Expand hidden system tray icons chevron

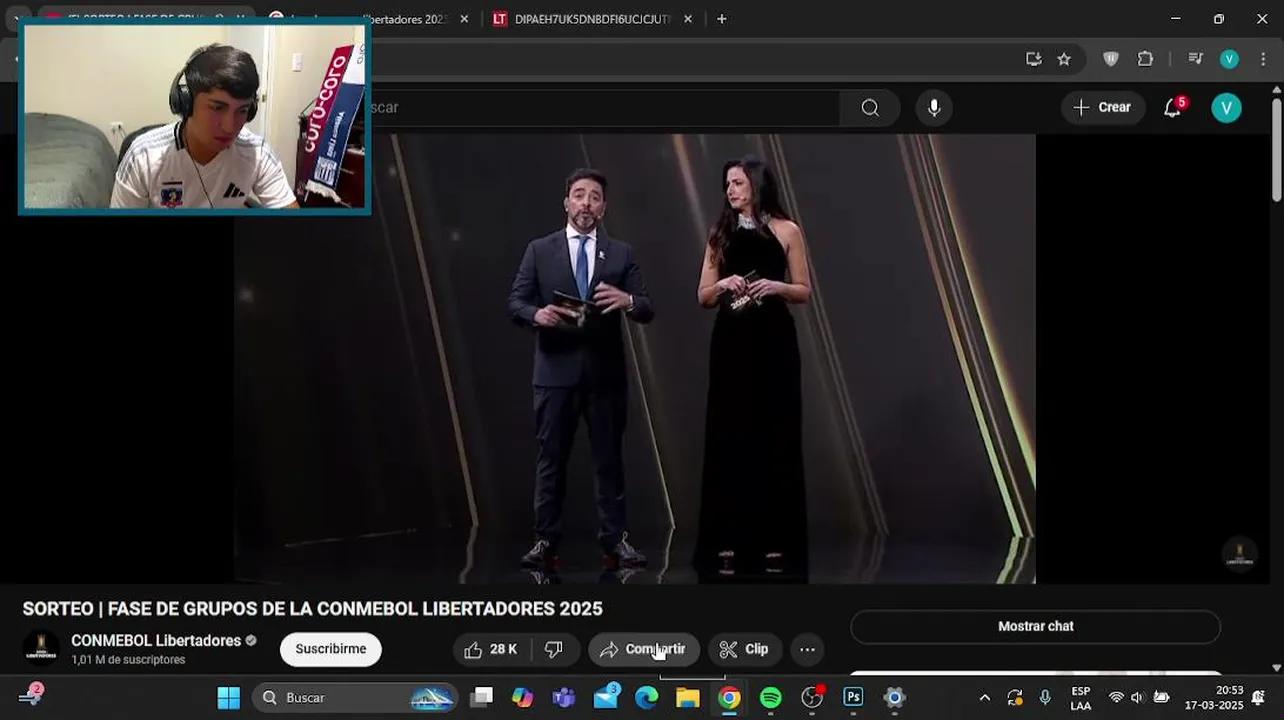(x=984, y=698)
